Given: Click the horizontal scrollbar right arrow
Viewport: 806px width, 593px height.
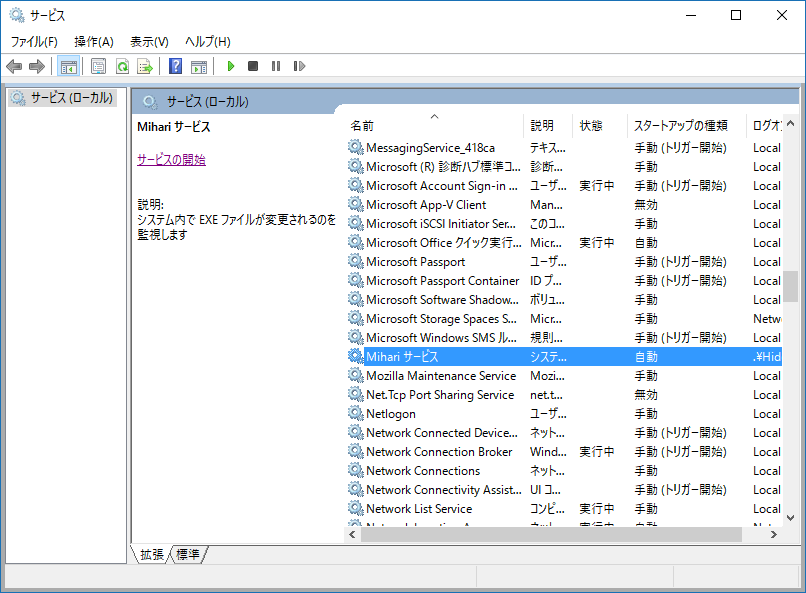Looking at the screenshot, I should [774, 534].
